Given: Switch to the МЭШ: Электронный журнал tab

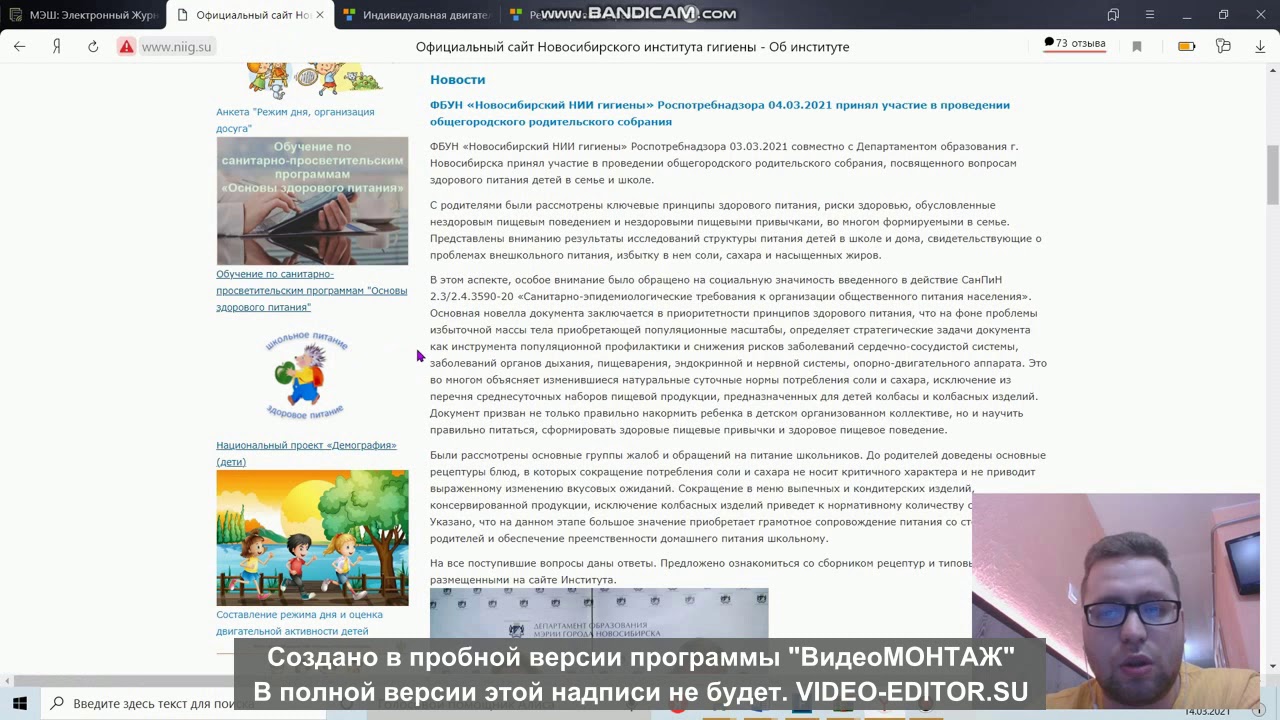Looking at the screenshot, I should point(83,15).
